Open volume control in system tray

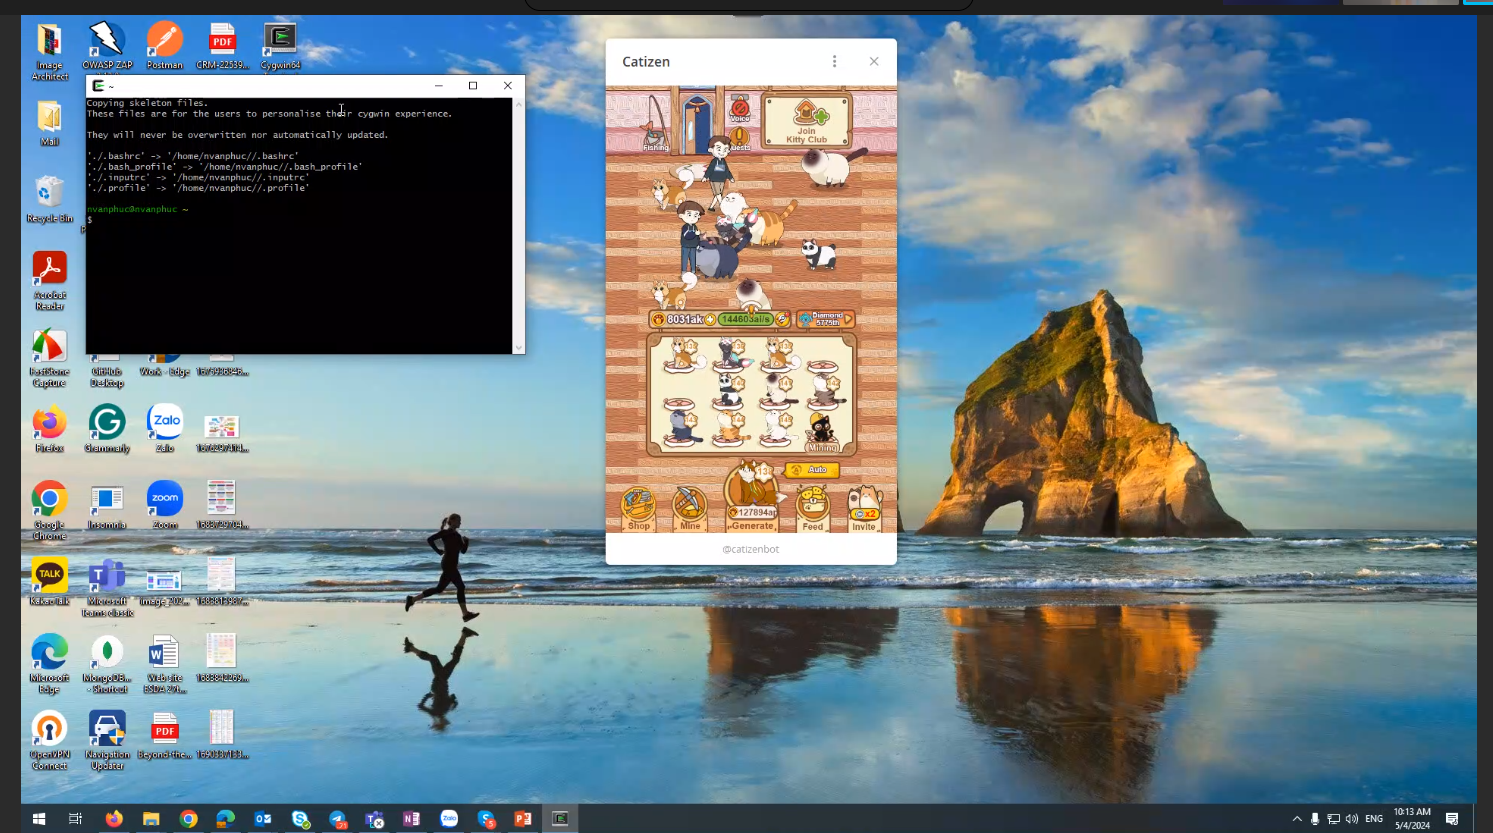(x=1352, y=818)
